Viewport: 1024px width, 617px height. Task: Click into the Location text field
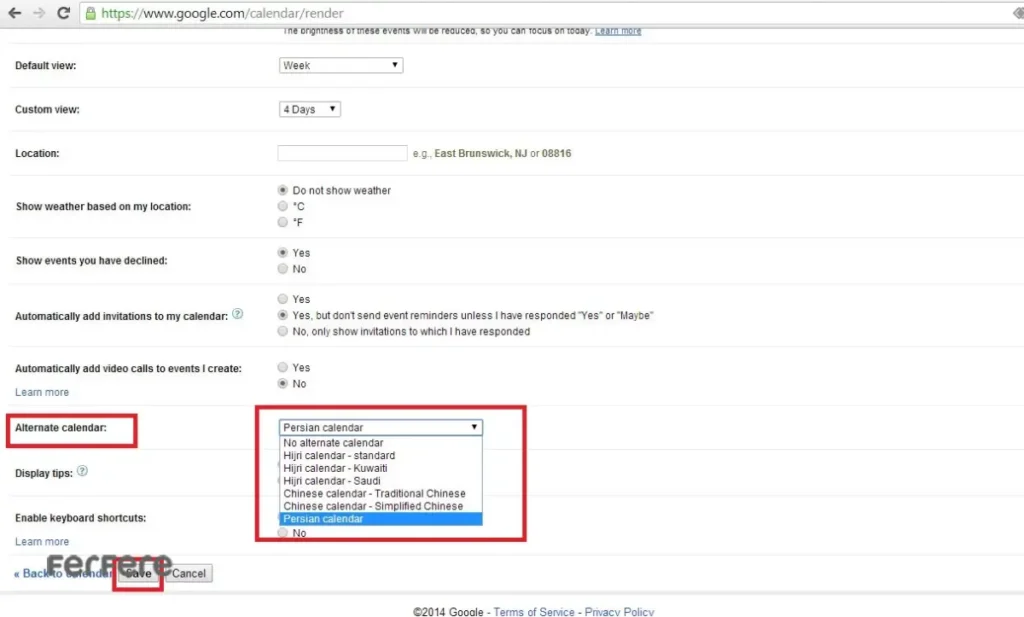342,154
